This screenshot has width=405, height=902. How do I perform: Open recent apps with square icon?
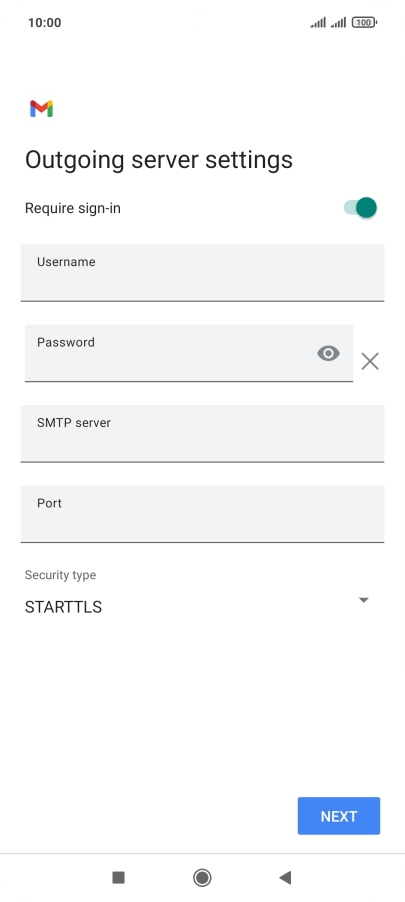click(119, 877)
